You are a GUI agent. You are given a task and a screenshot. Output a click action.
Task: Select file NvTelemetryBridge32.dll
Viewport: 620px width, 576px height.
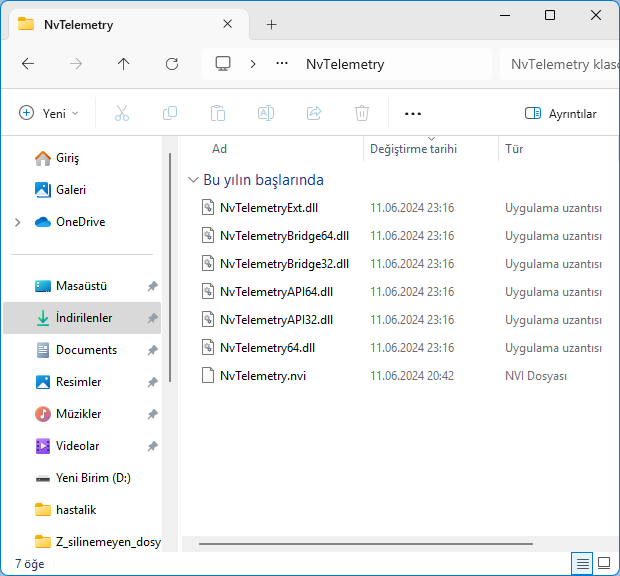pyautogui.click(x=284, y=264)
